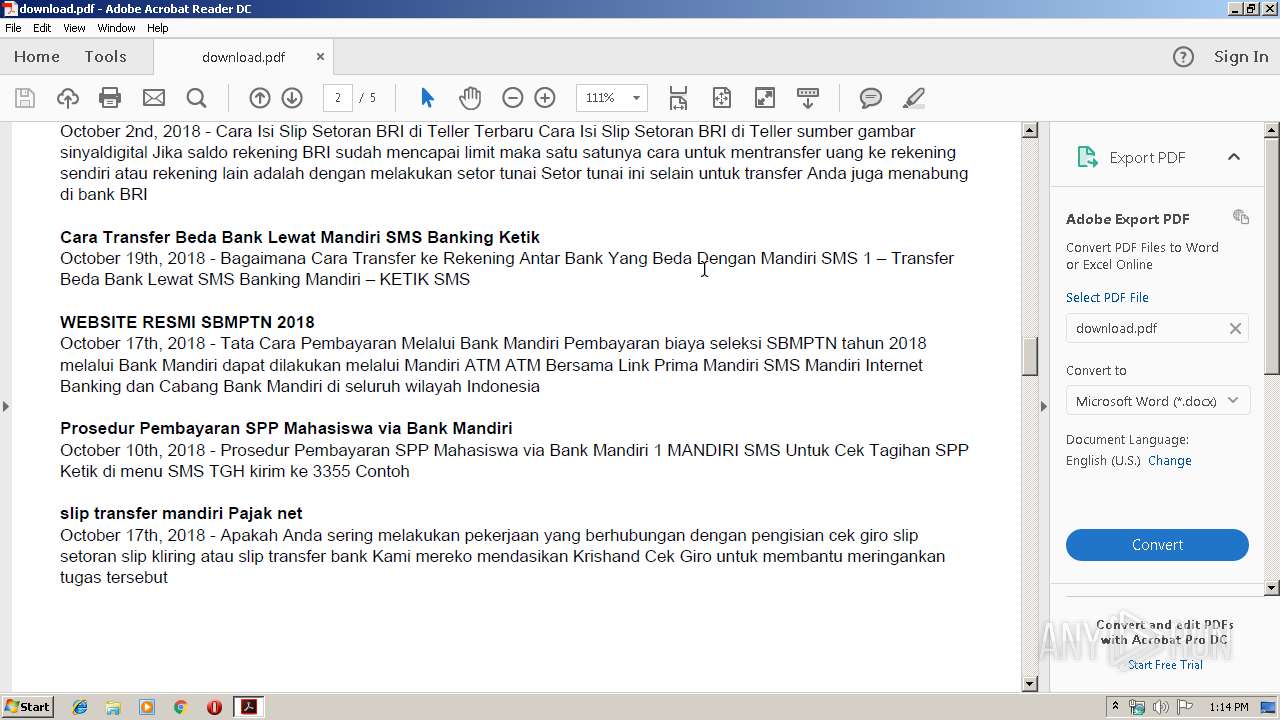Click the copy icon beside Adobe Export PDF

[1241, 217]
